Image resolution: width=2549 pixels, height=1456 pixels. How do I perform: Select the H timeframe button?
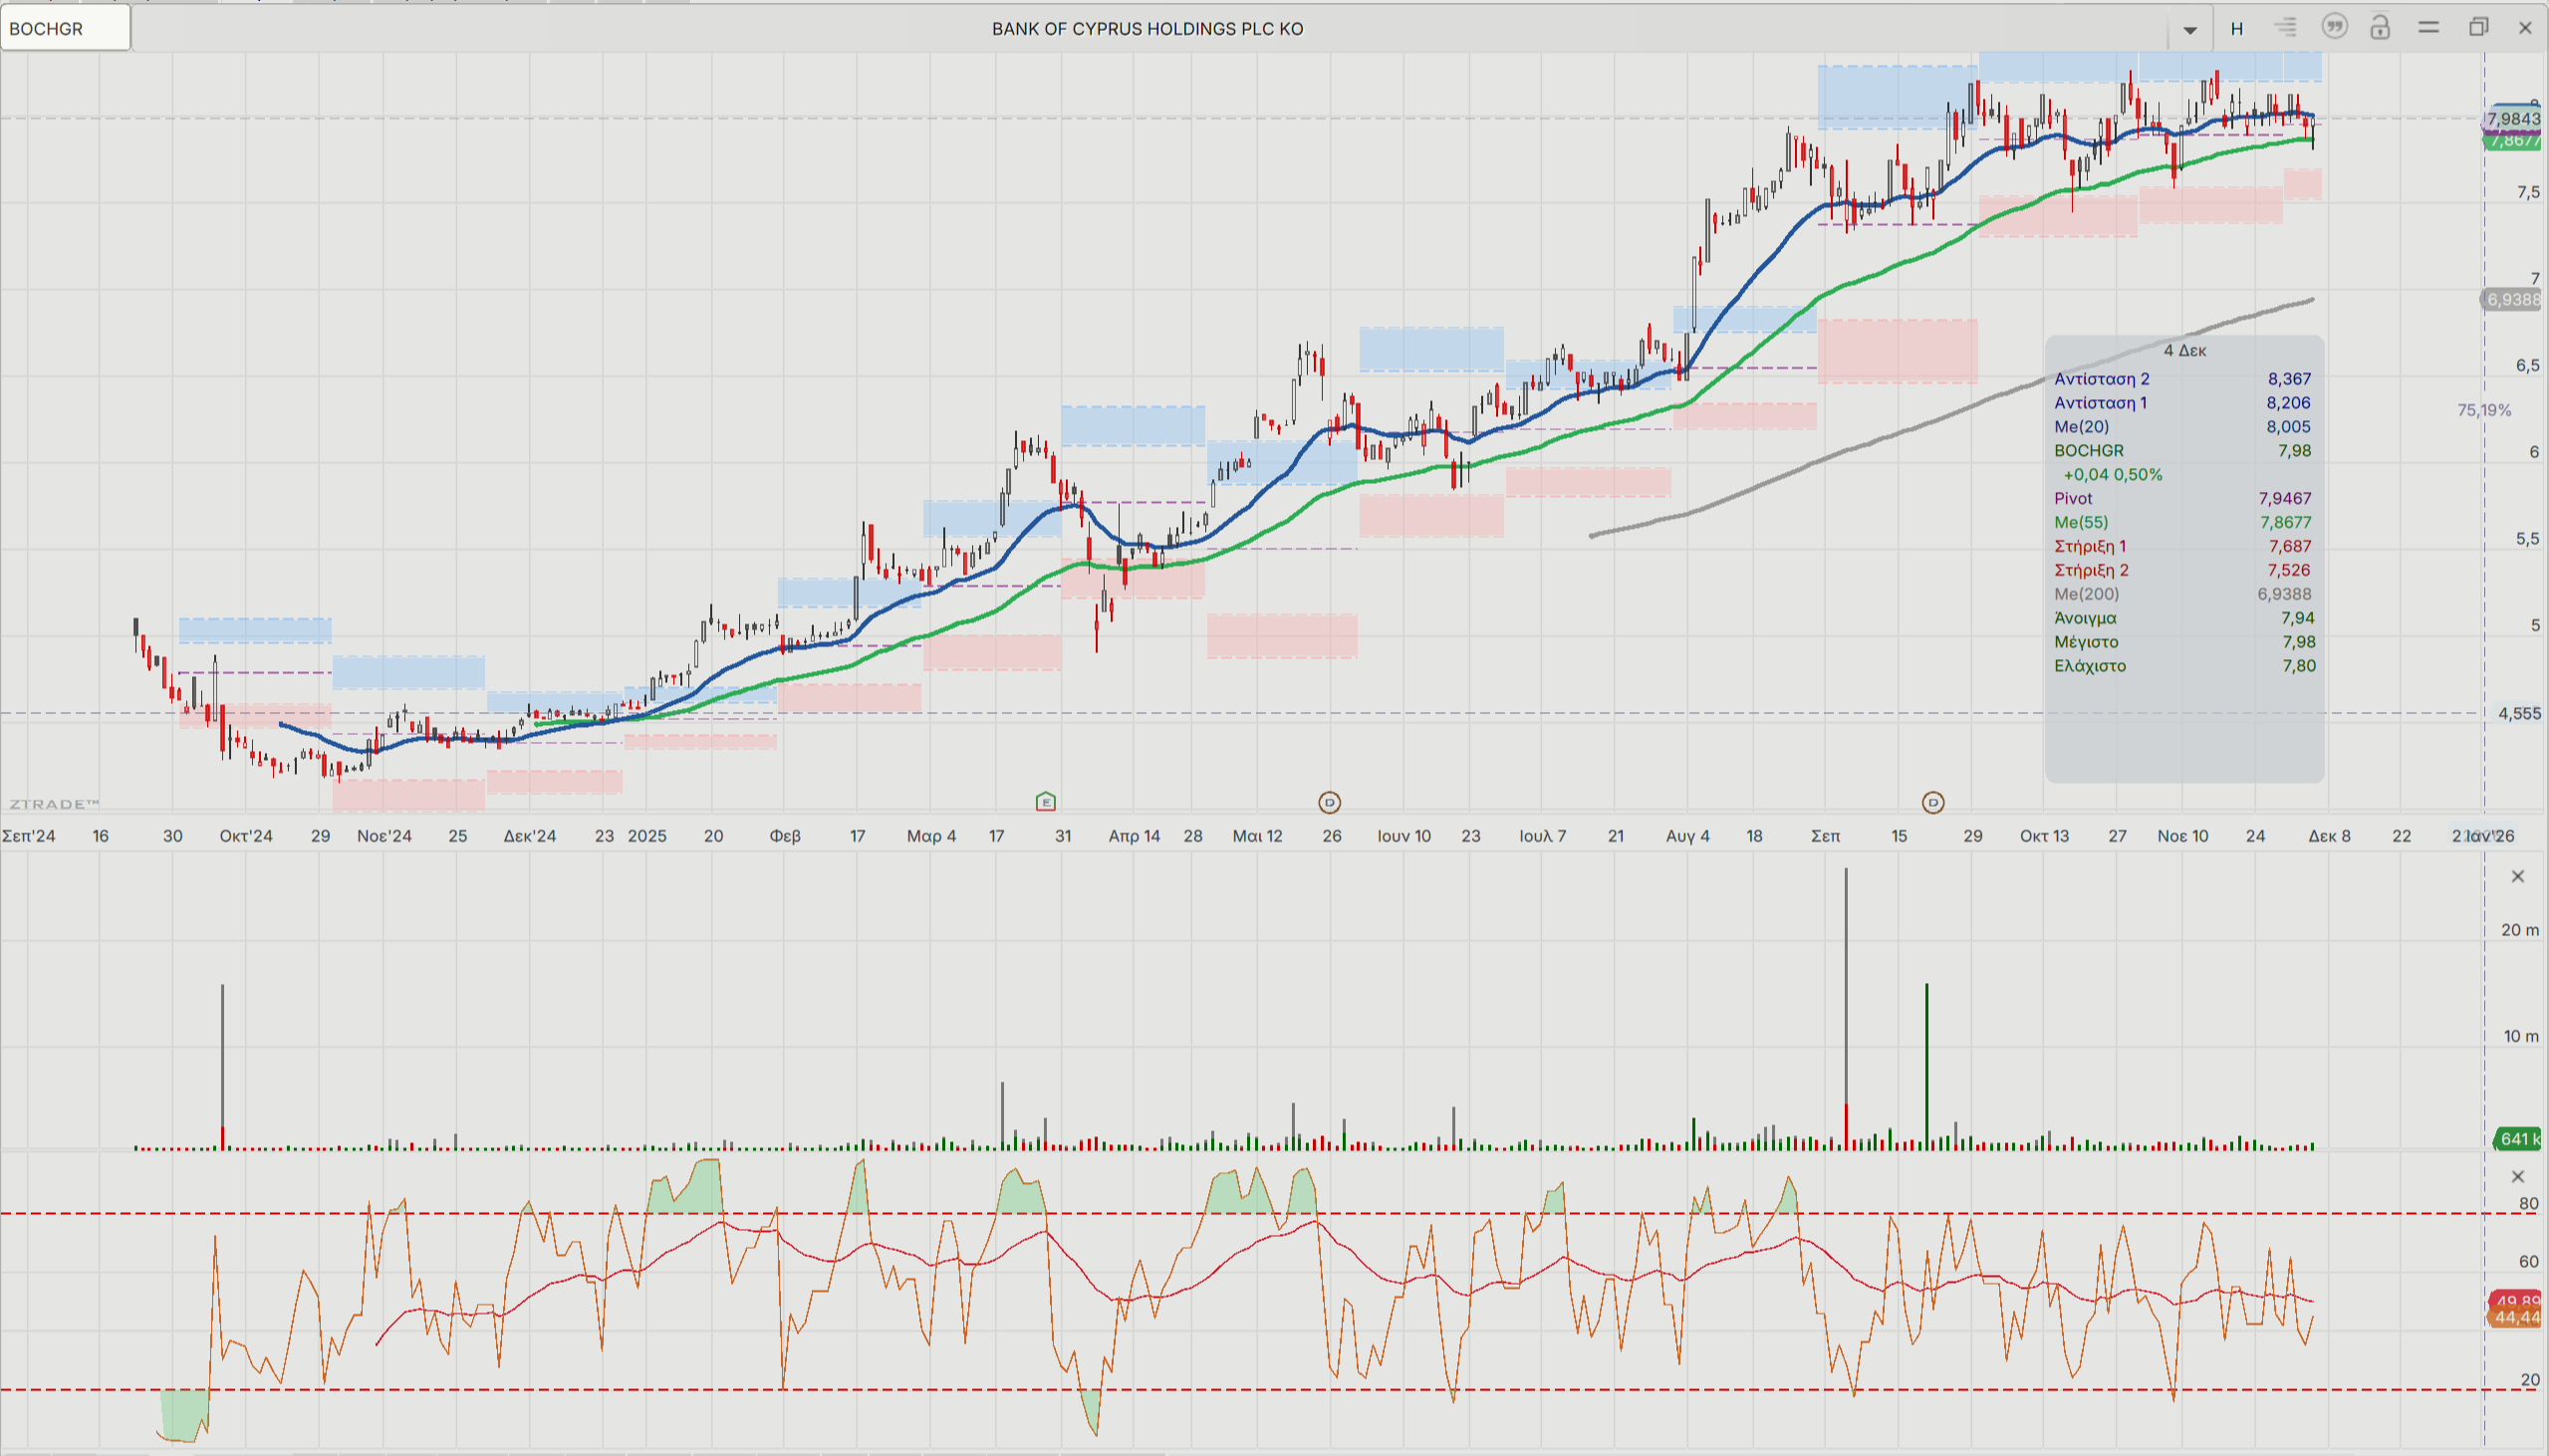click(2236, 28)
